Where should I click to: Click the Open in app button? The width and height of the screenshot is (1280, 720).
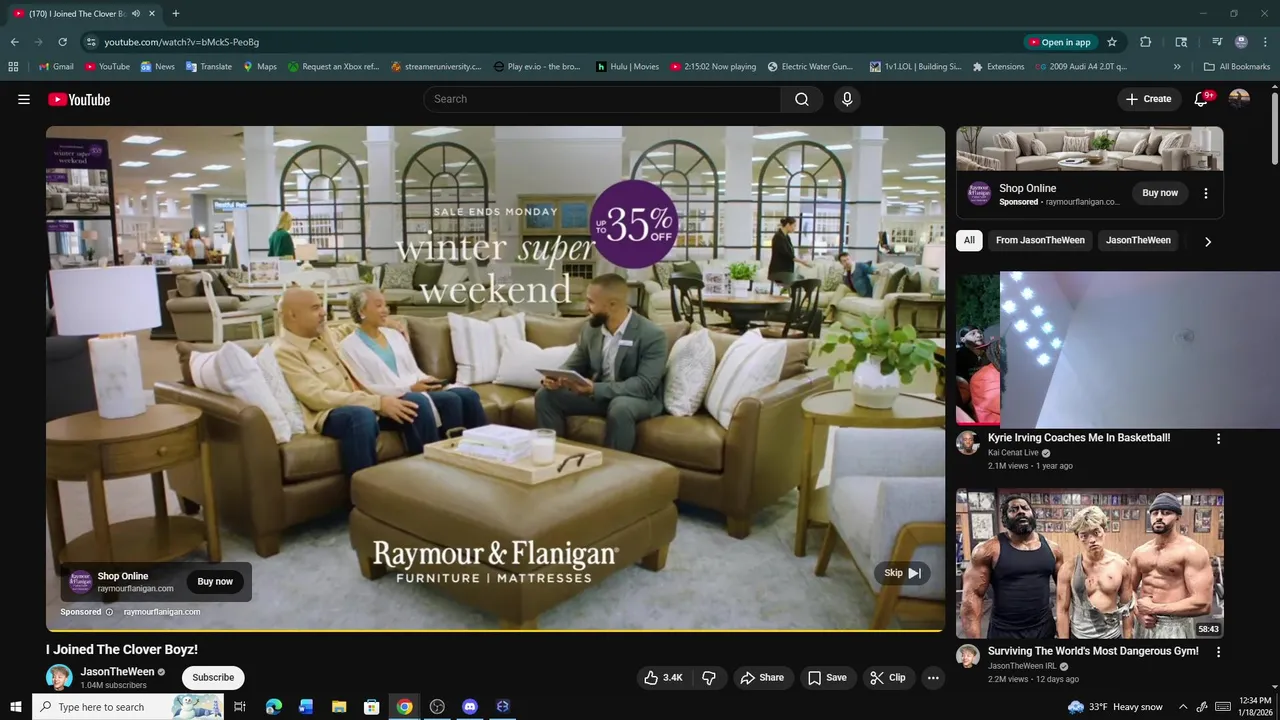click(1060, 42)
